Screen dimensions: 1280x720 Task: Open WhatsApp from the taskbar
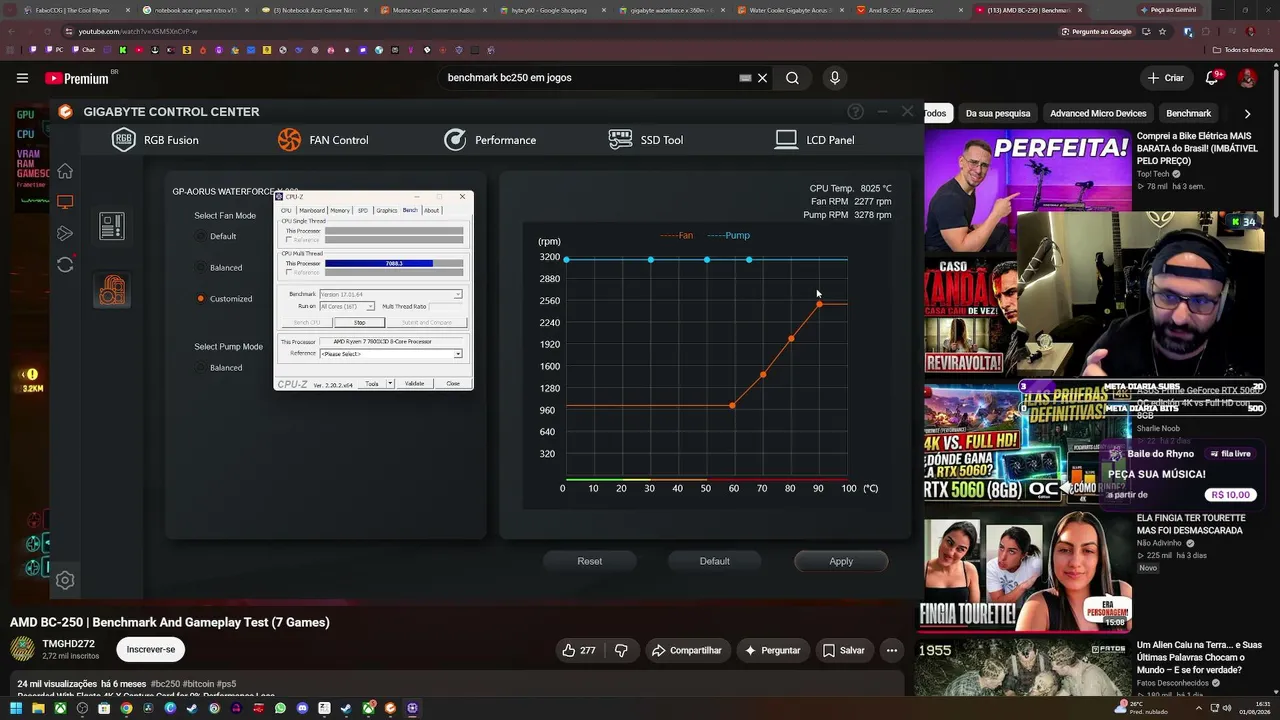(280, 709)
